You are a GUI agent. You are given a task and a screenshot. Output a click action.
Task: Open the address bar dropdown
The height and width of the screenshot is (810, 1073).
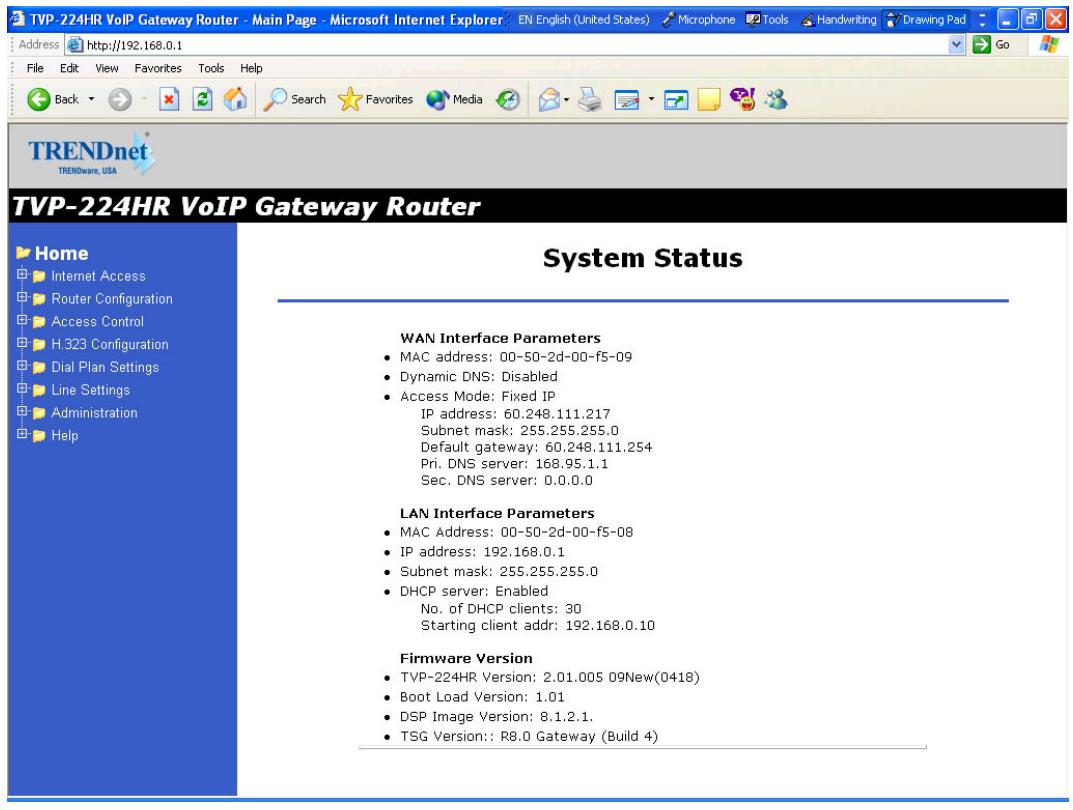[x=957, y=45]
